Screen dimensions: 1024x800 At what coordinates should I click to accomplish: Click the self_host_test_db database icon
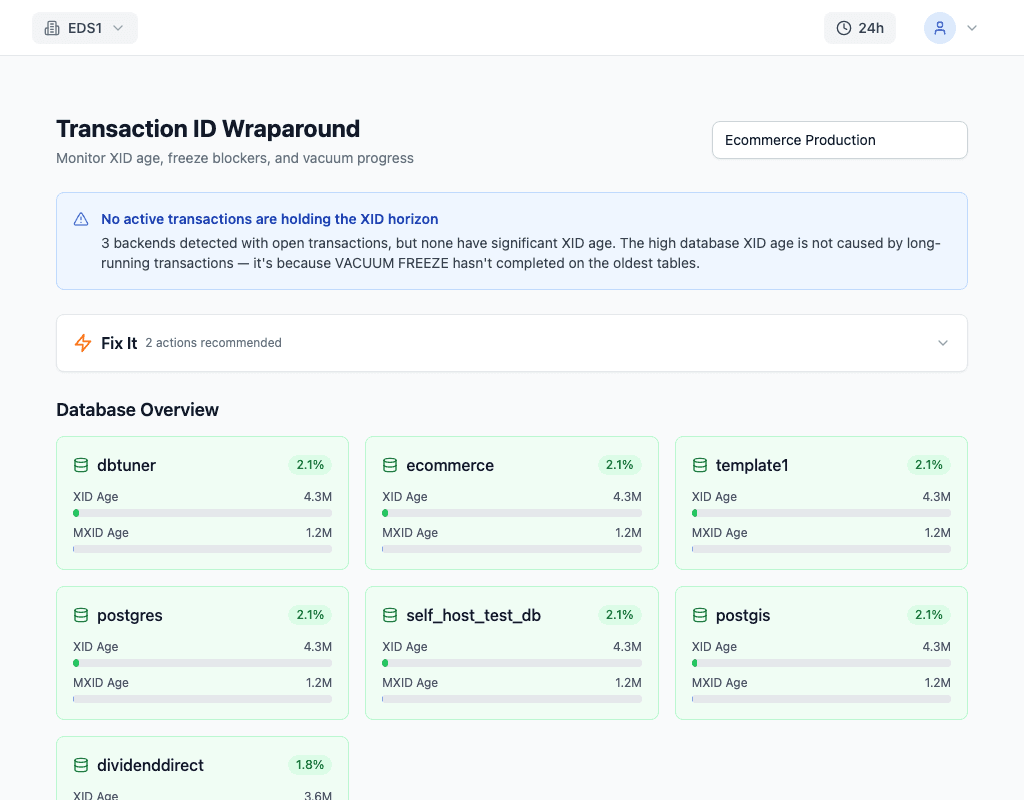390,615
